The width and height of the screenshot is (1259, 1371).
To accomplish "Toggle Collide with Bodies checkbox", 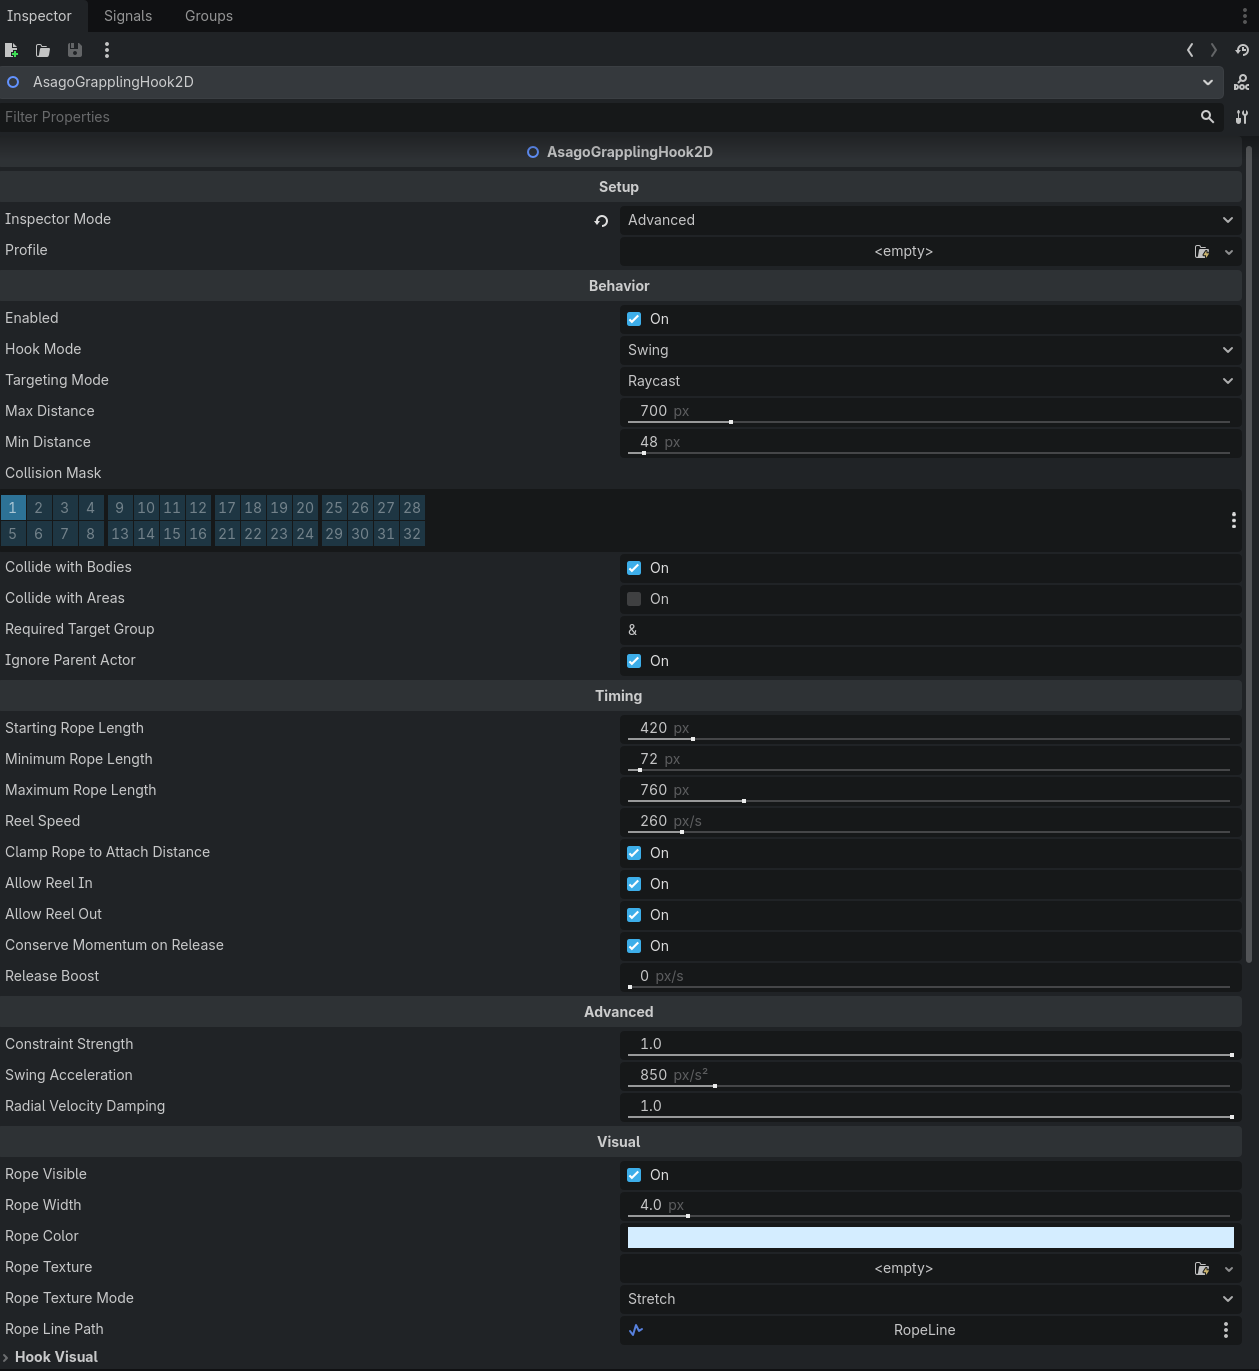I will tap(634, 568).
